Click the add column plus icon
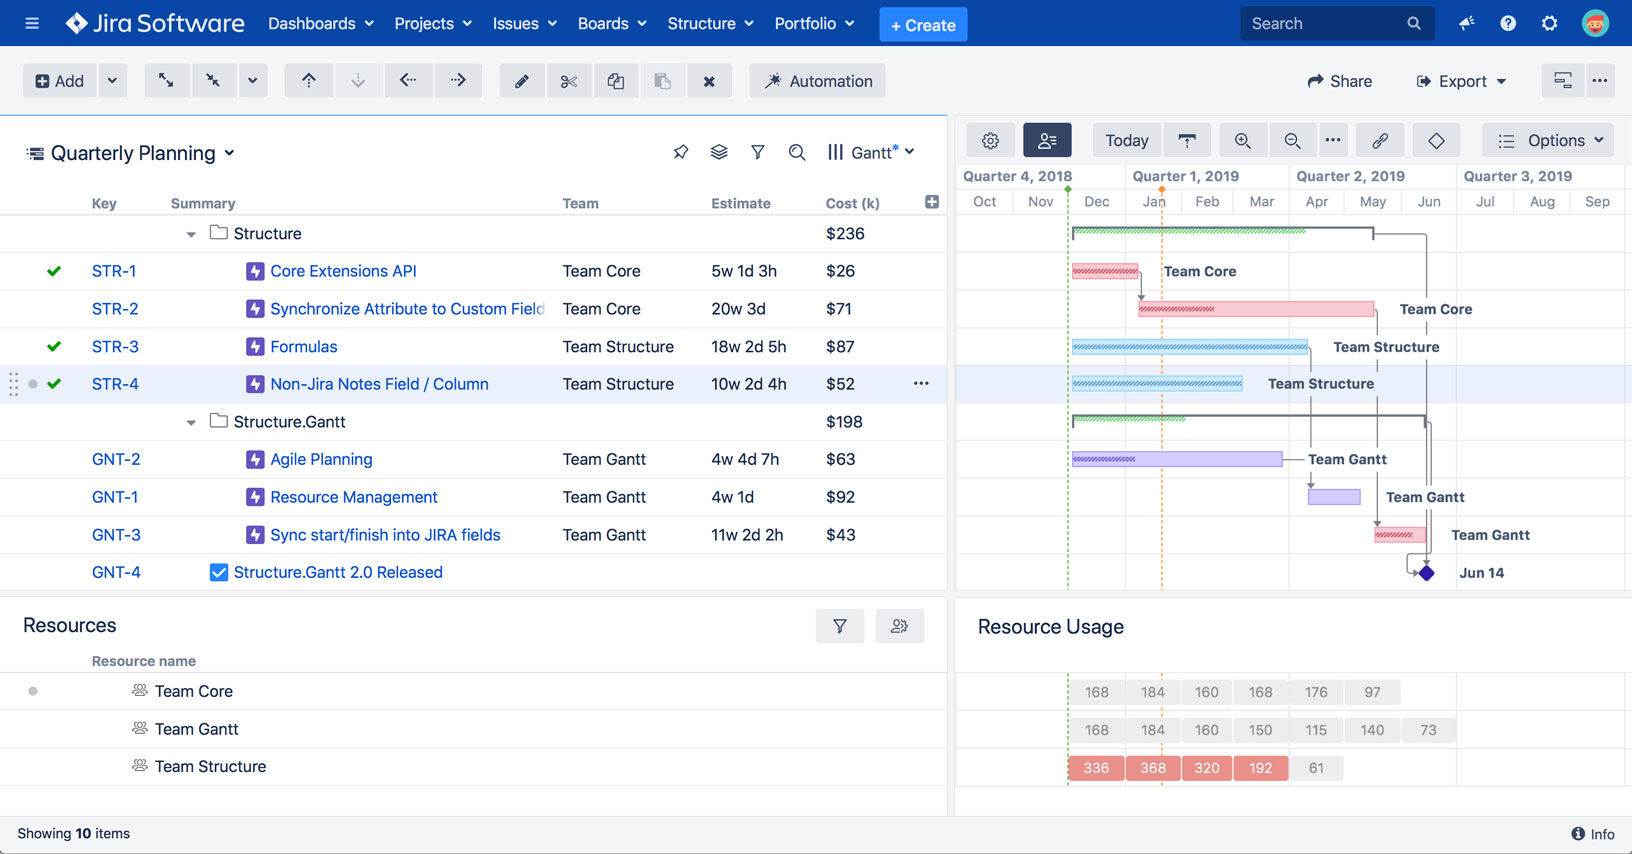 [x=932, y=202]
